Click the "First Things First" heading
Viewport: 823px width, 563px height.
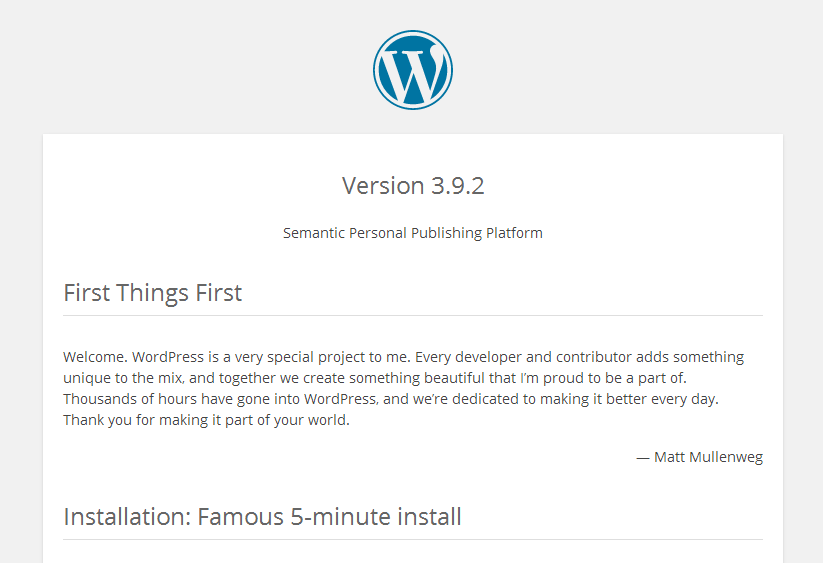click(152, 293)
